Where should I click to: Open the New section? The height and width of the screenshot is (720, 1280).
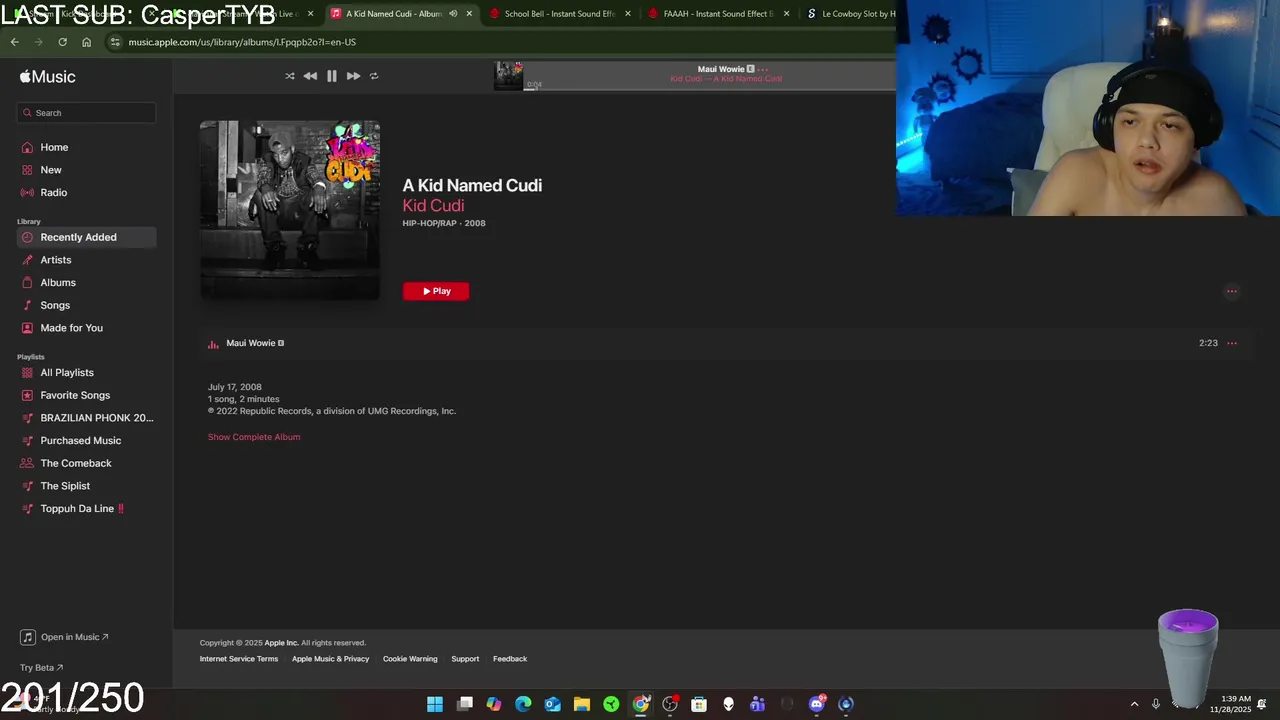click(x=50, y=170)
